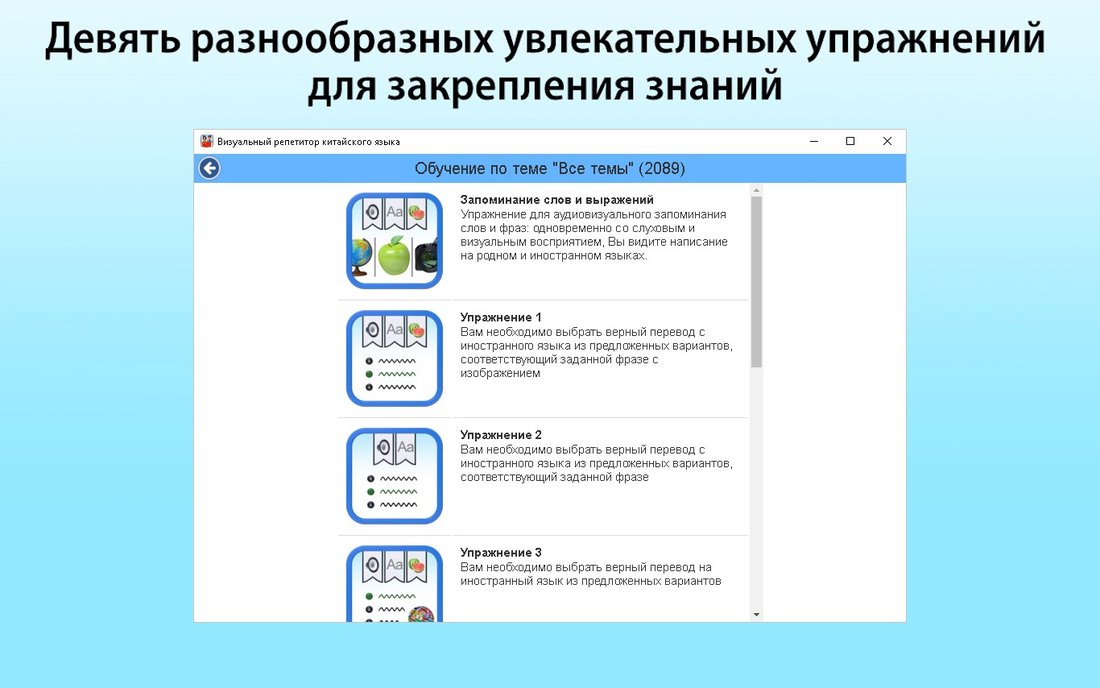
Task: Select the Упражнение 3 title text
Action: click(501, 553)
